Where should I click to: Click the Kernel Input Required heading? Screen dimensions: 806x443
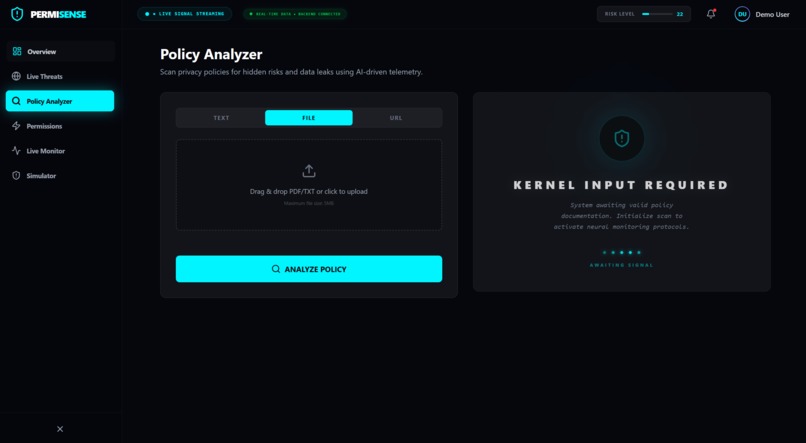621,185
